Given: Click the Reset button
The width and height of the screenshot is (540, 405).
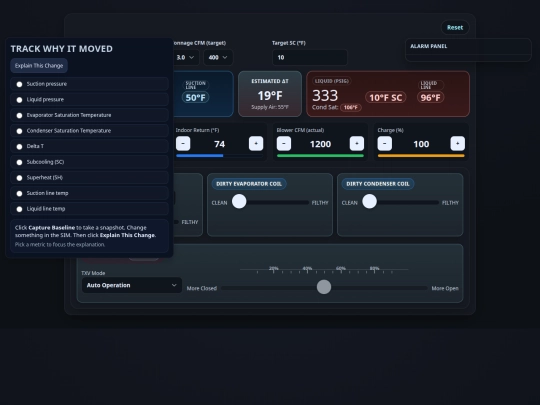Looking at the screenshot, I should click(455, 28).
